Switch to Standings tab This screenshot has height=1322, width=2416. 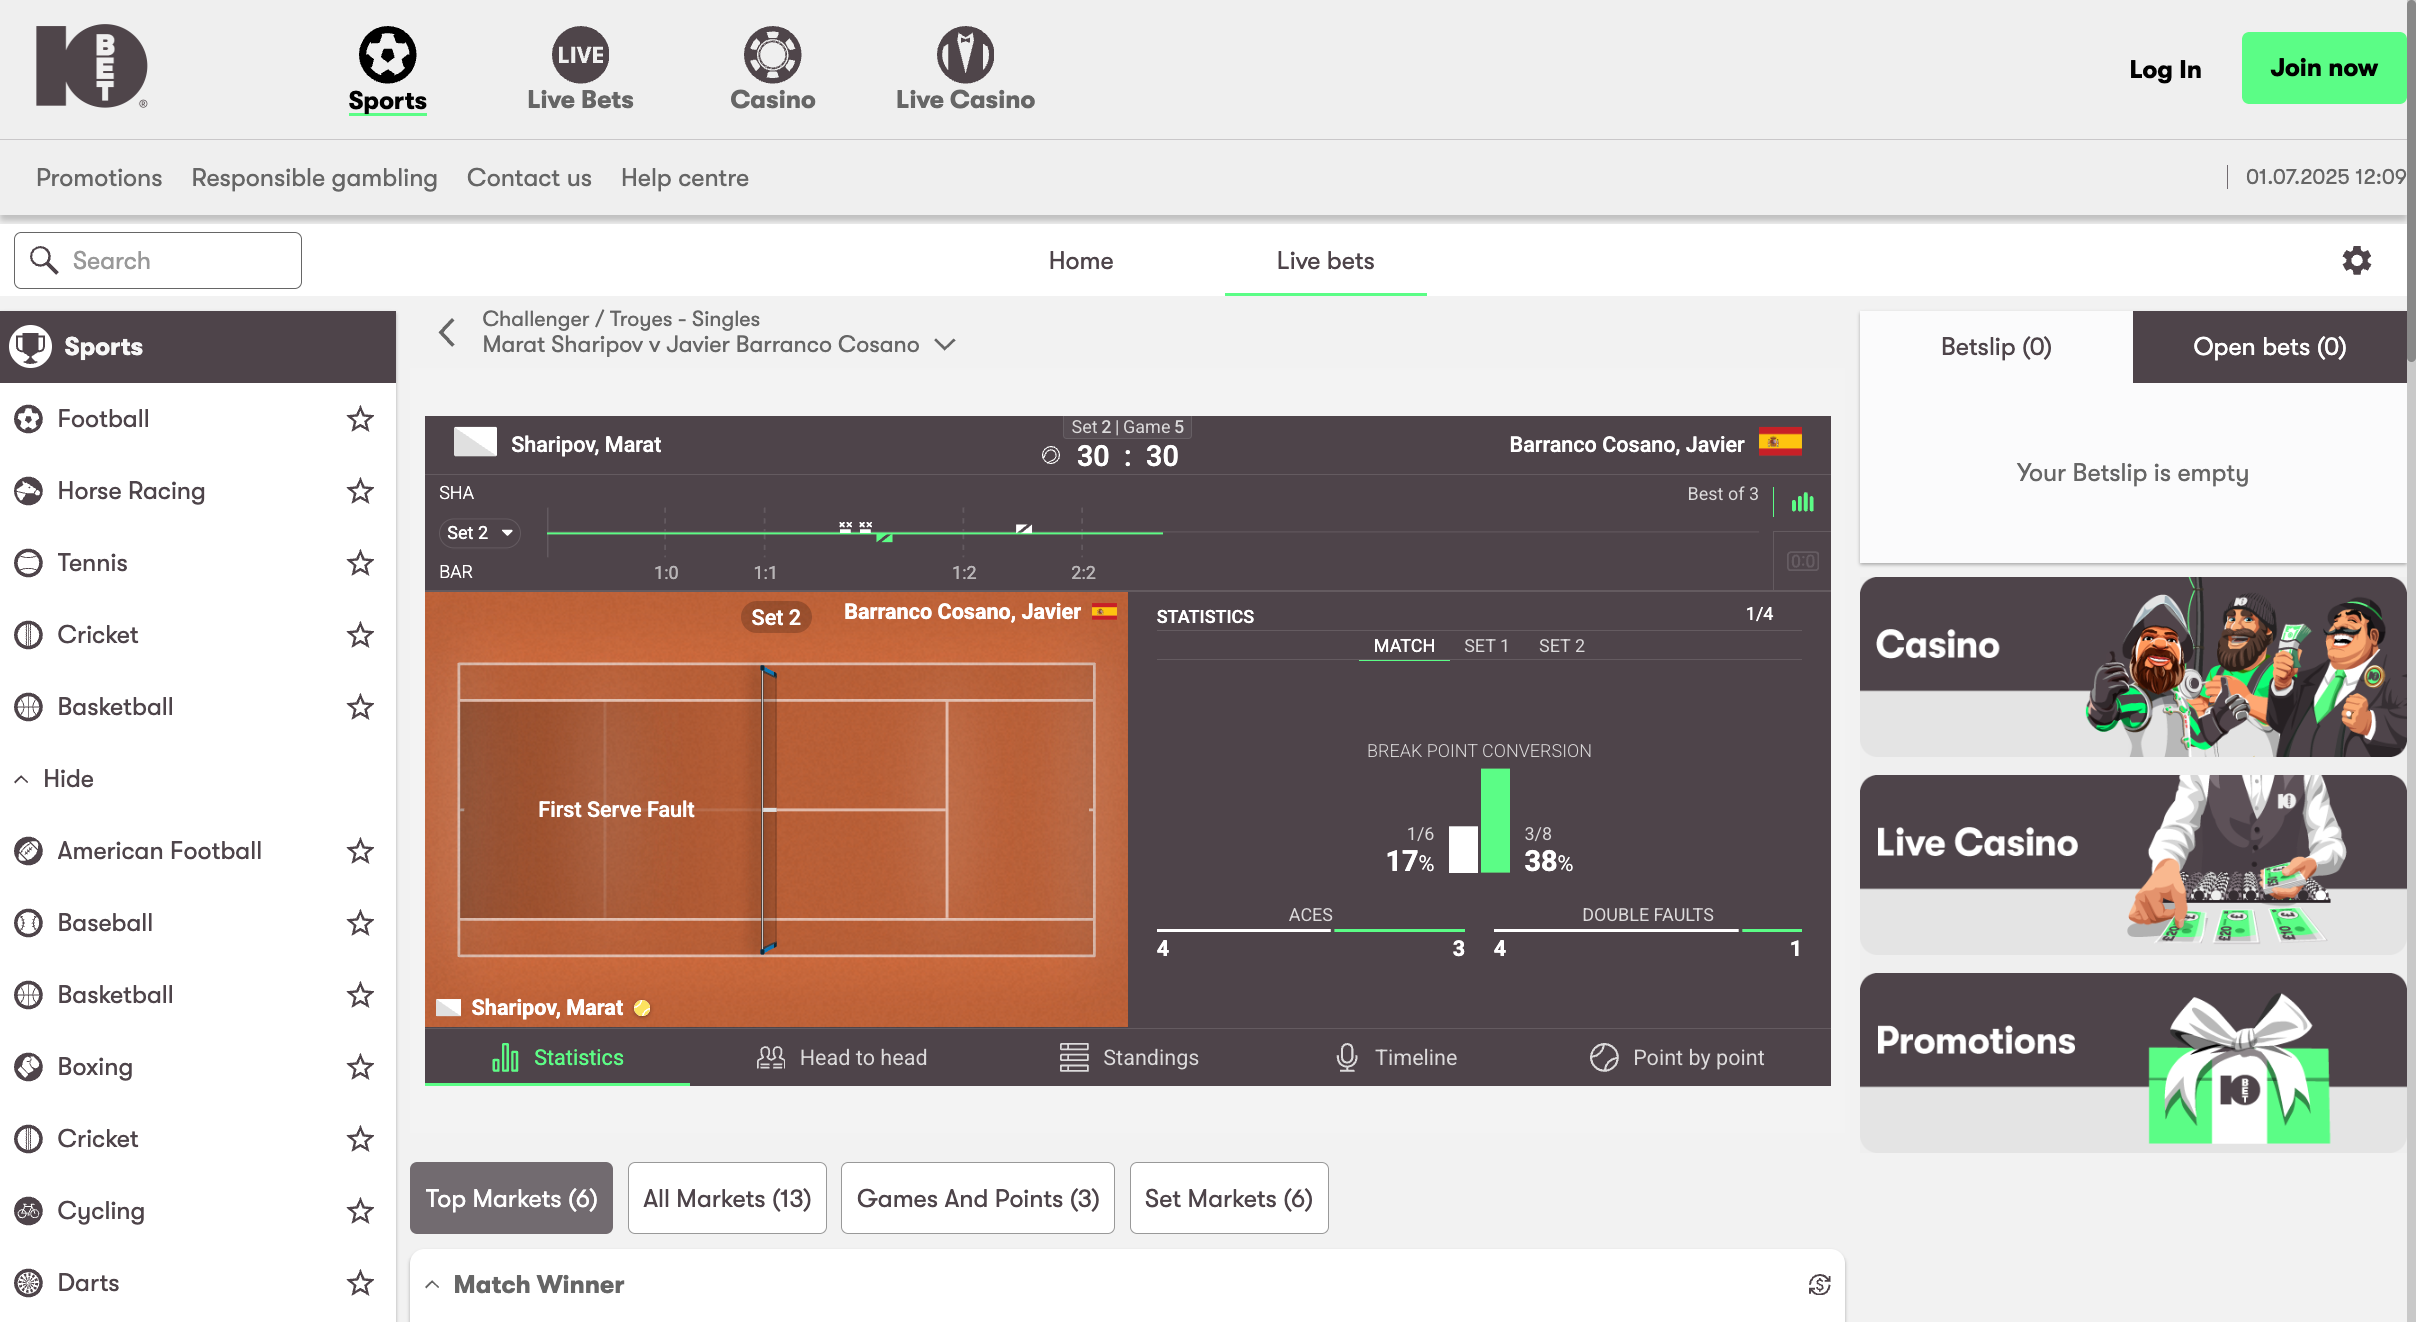coord(1128,1057)
